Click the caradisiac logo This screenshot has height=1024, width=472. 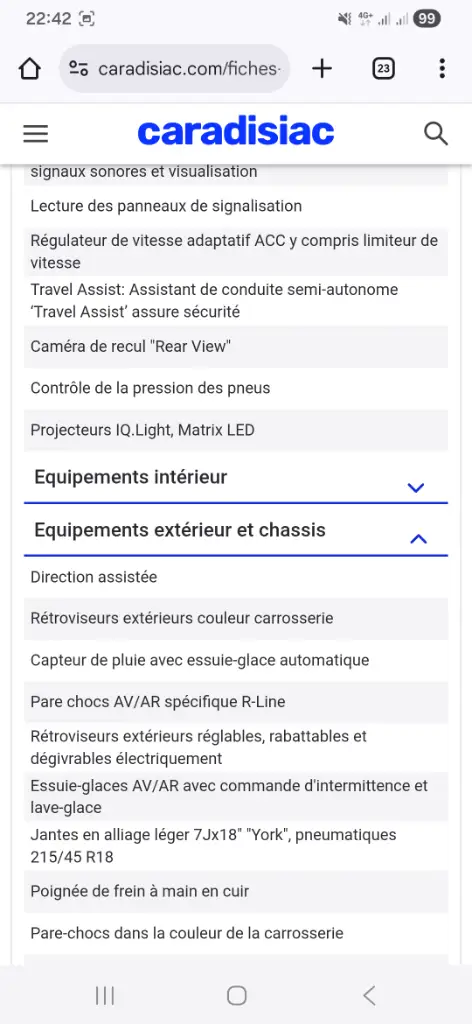[x=236, y=133]
